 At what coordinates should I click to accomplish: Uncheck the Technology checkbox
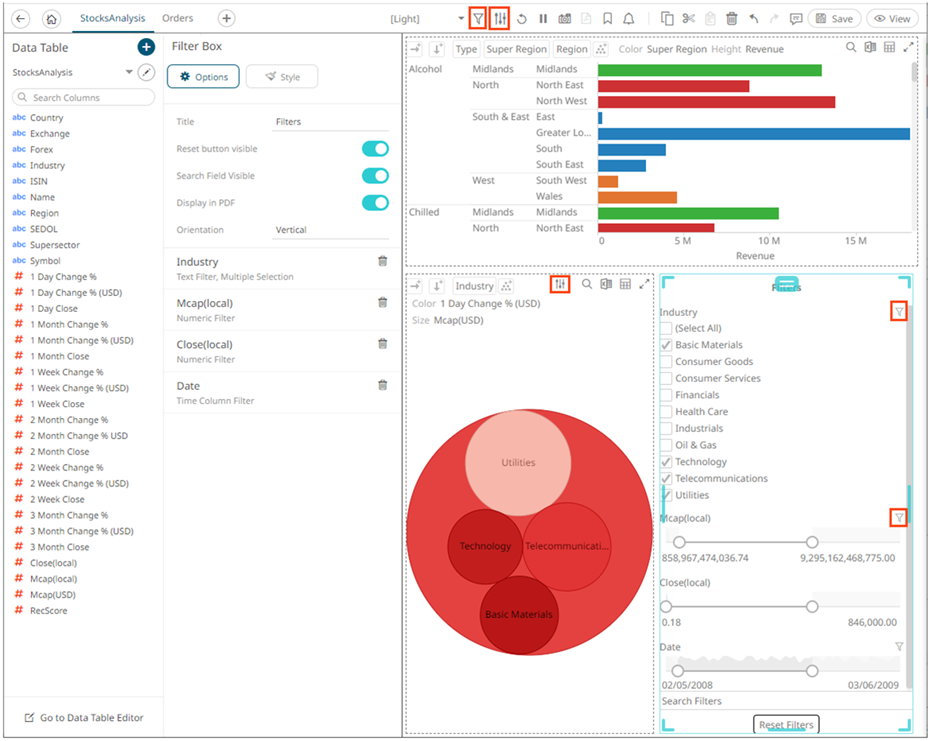tap(666, 462)
